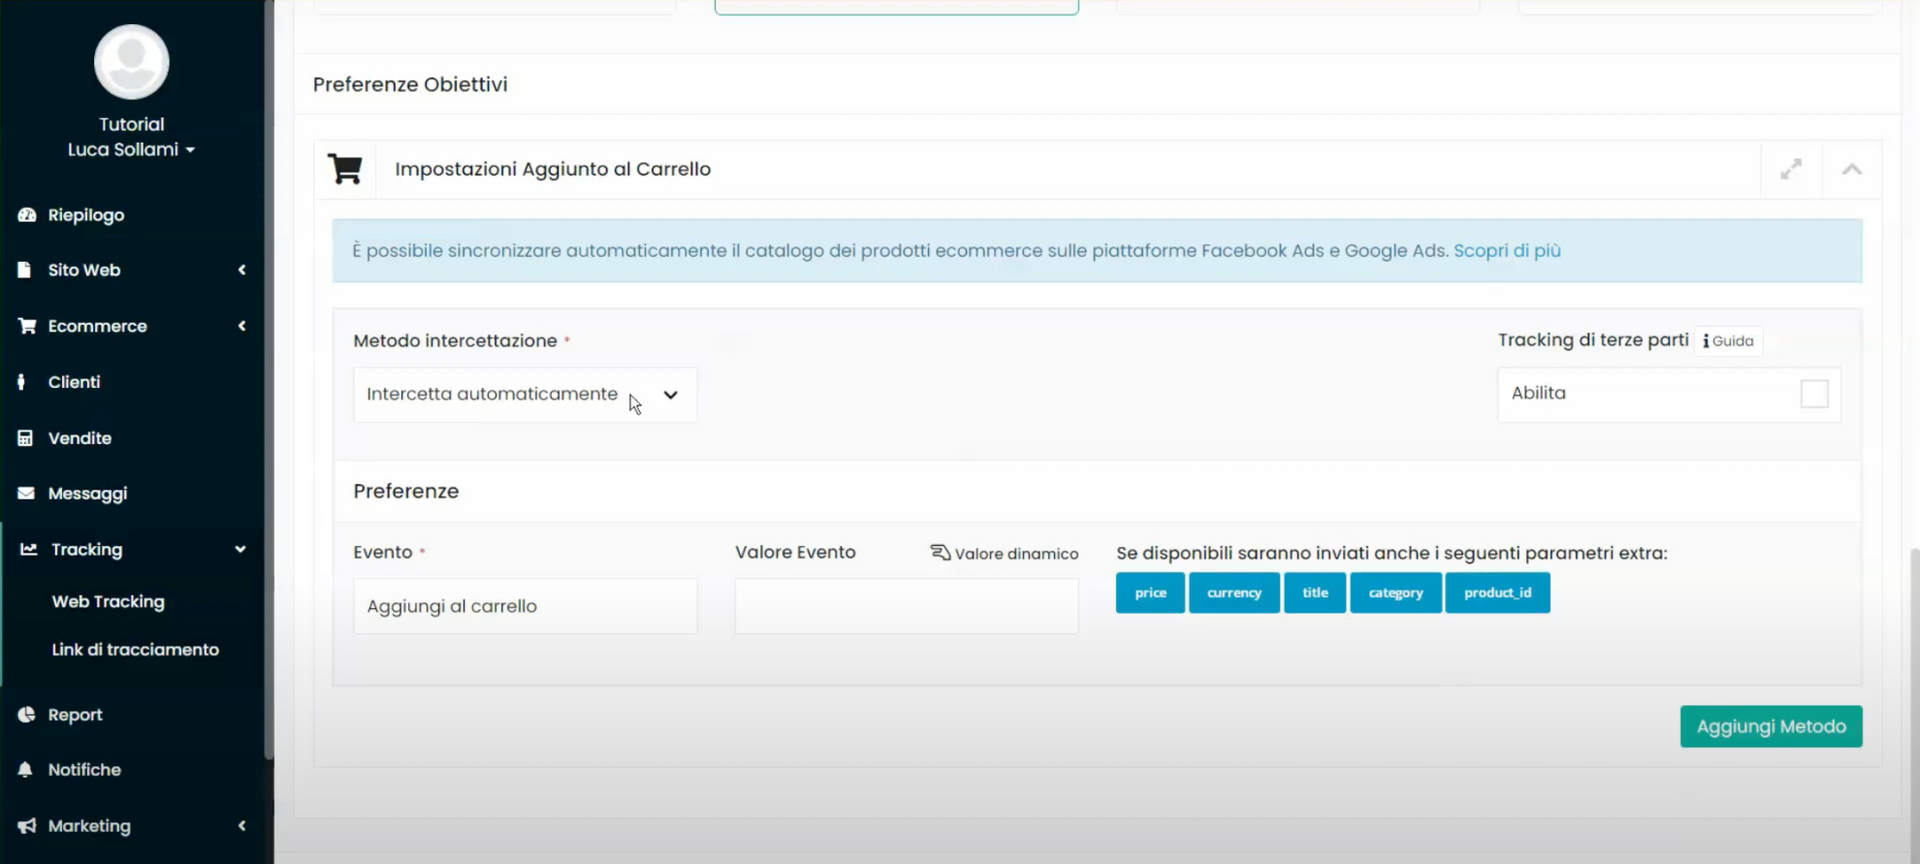Viewport: 1920px width, 864px height.
Task: Expand the Sito Web submenu arrow
Action: [x=242, y=270]
